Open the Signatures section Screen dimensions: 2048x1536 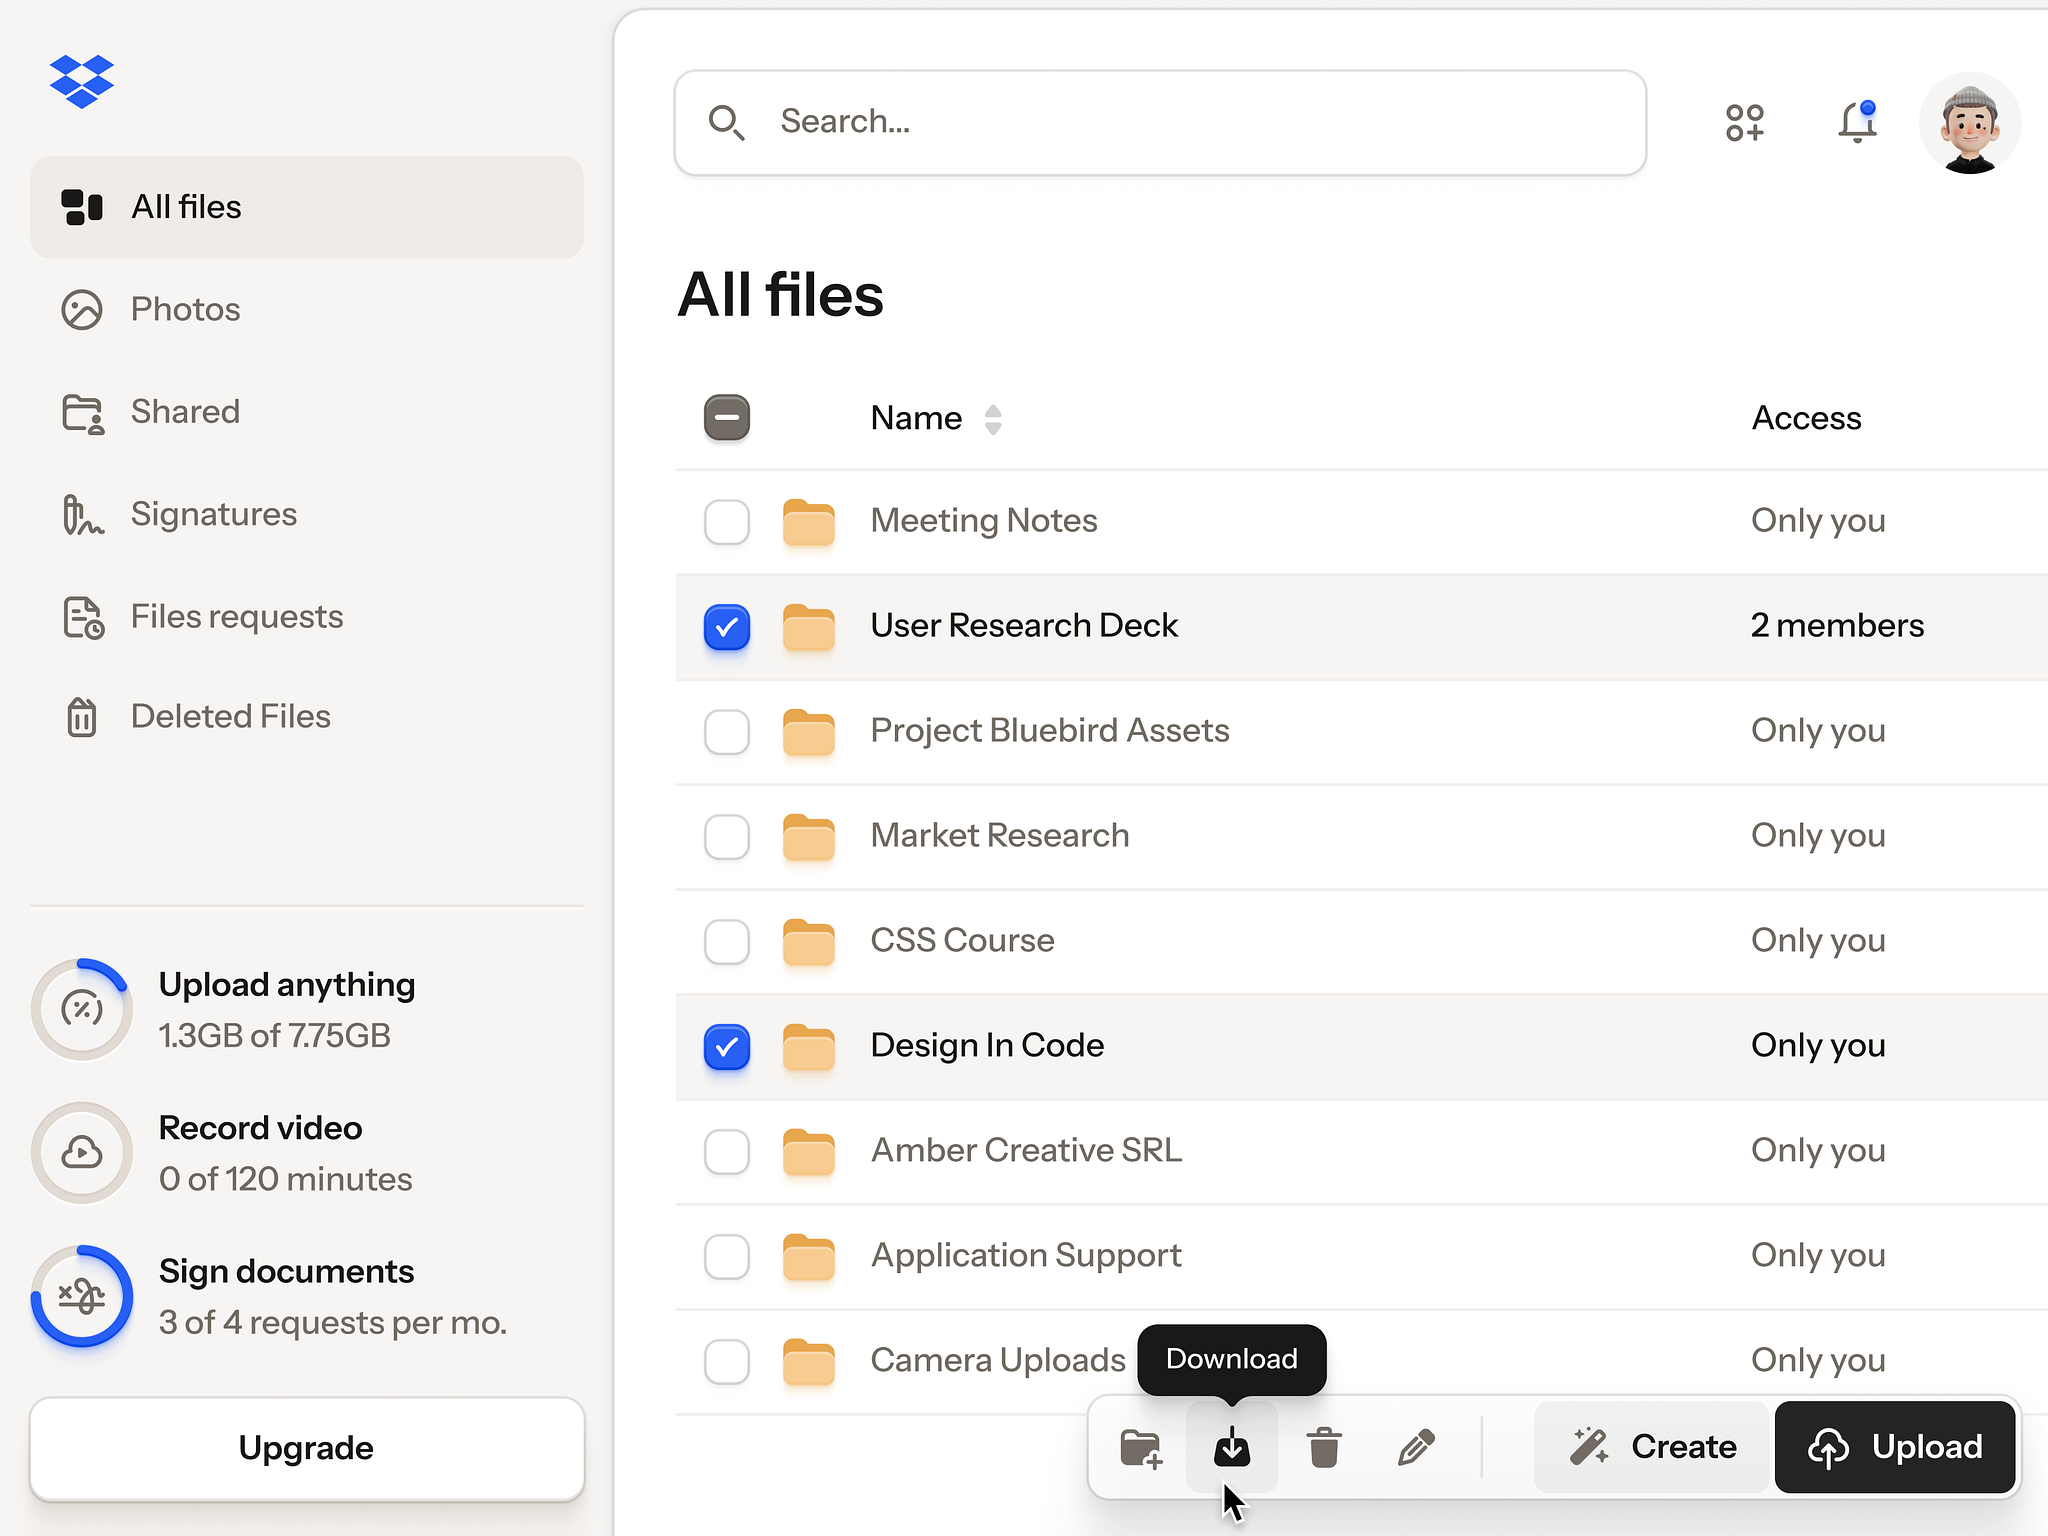(x=213, y=513)
